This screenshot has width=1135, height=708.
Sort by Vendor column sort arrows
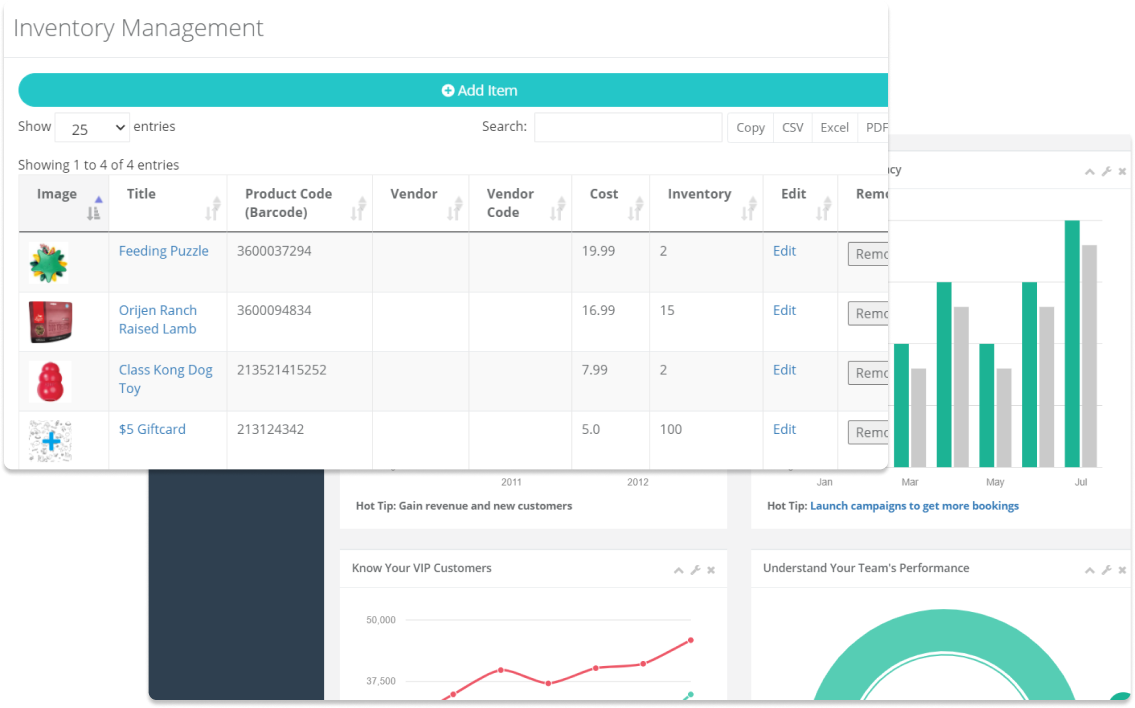[x=455, y=208]
